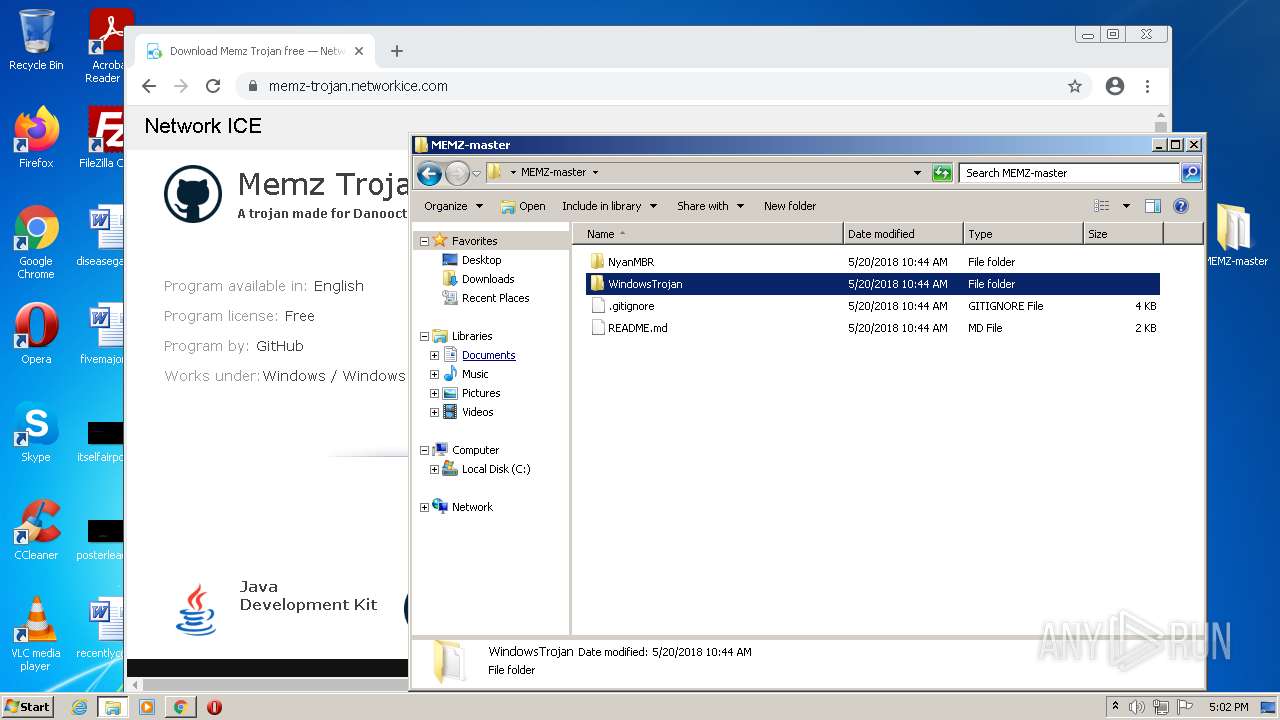
Task: Launch Opera desktop shortcut
Action: pos(36,333)
